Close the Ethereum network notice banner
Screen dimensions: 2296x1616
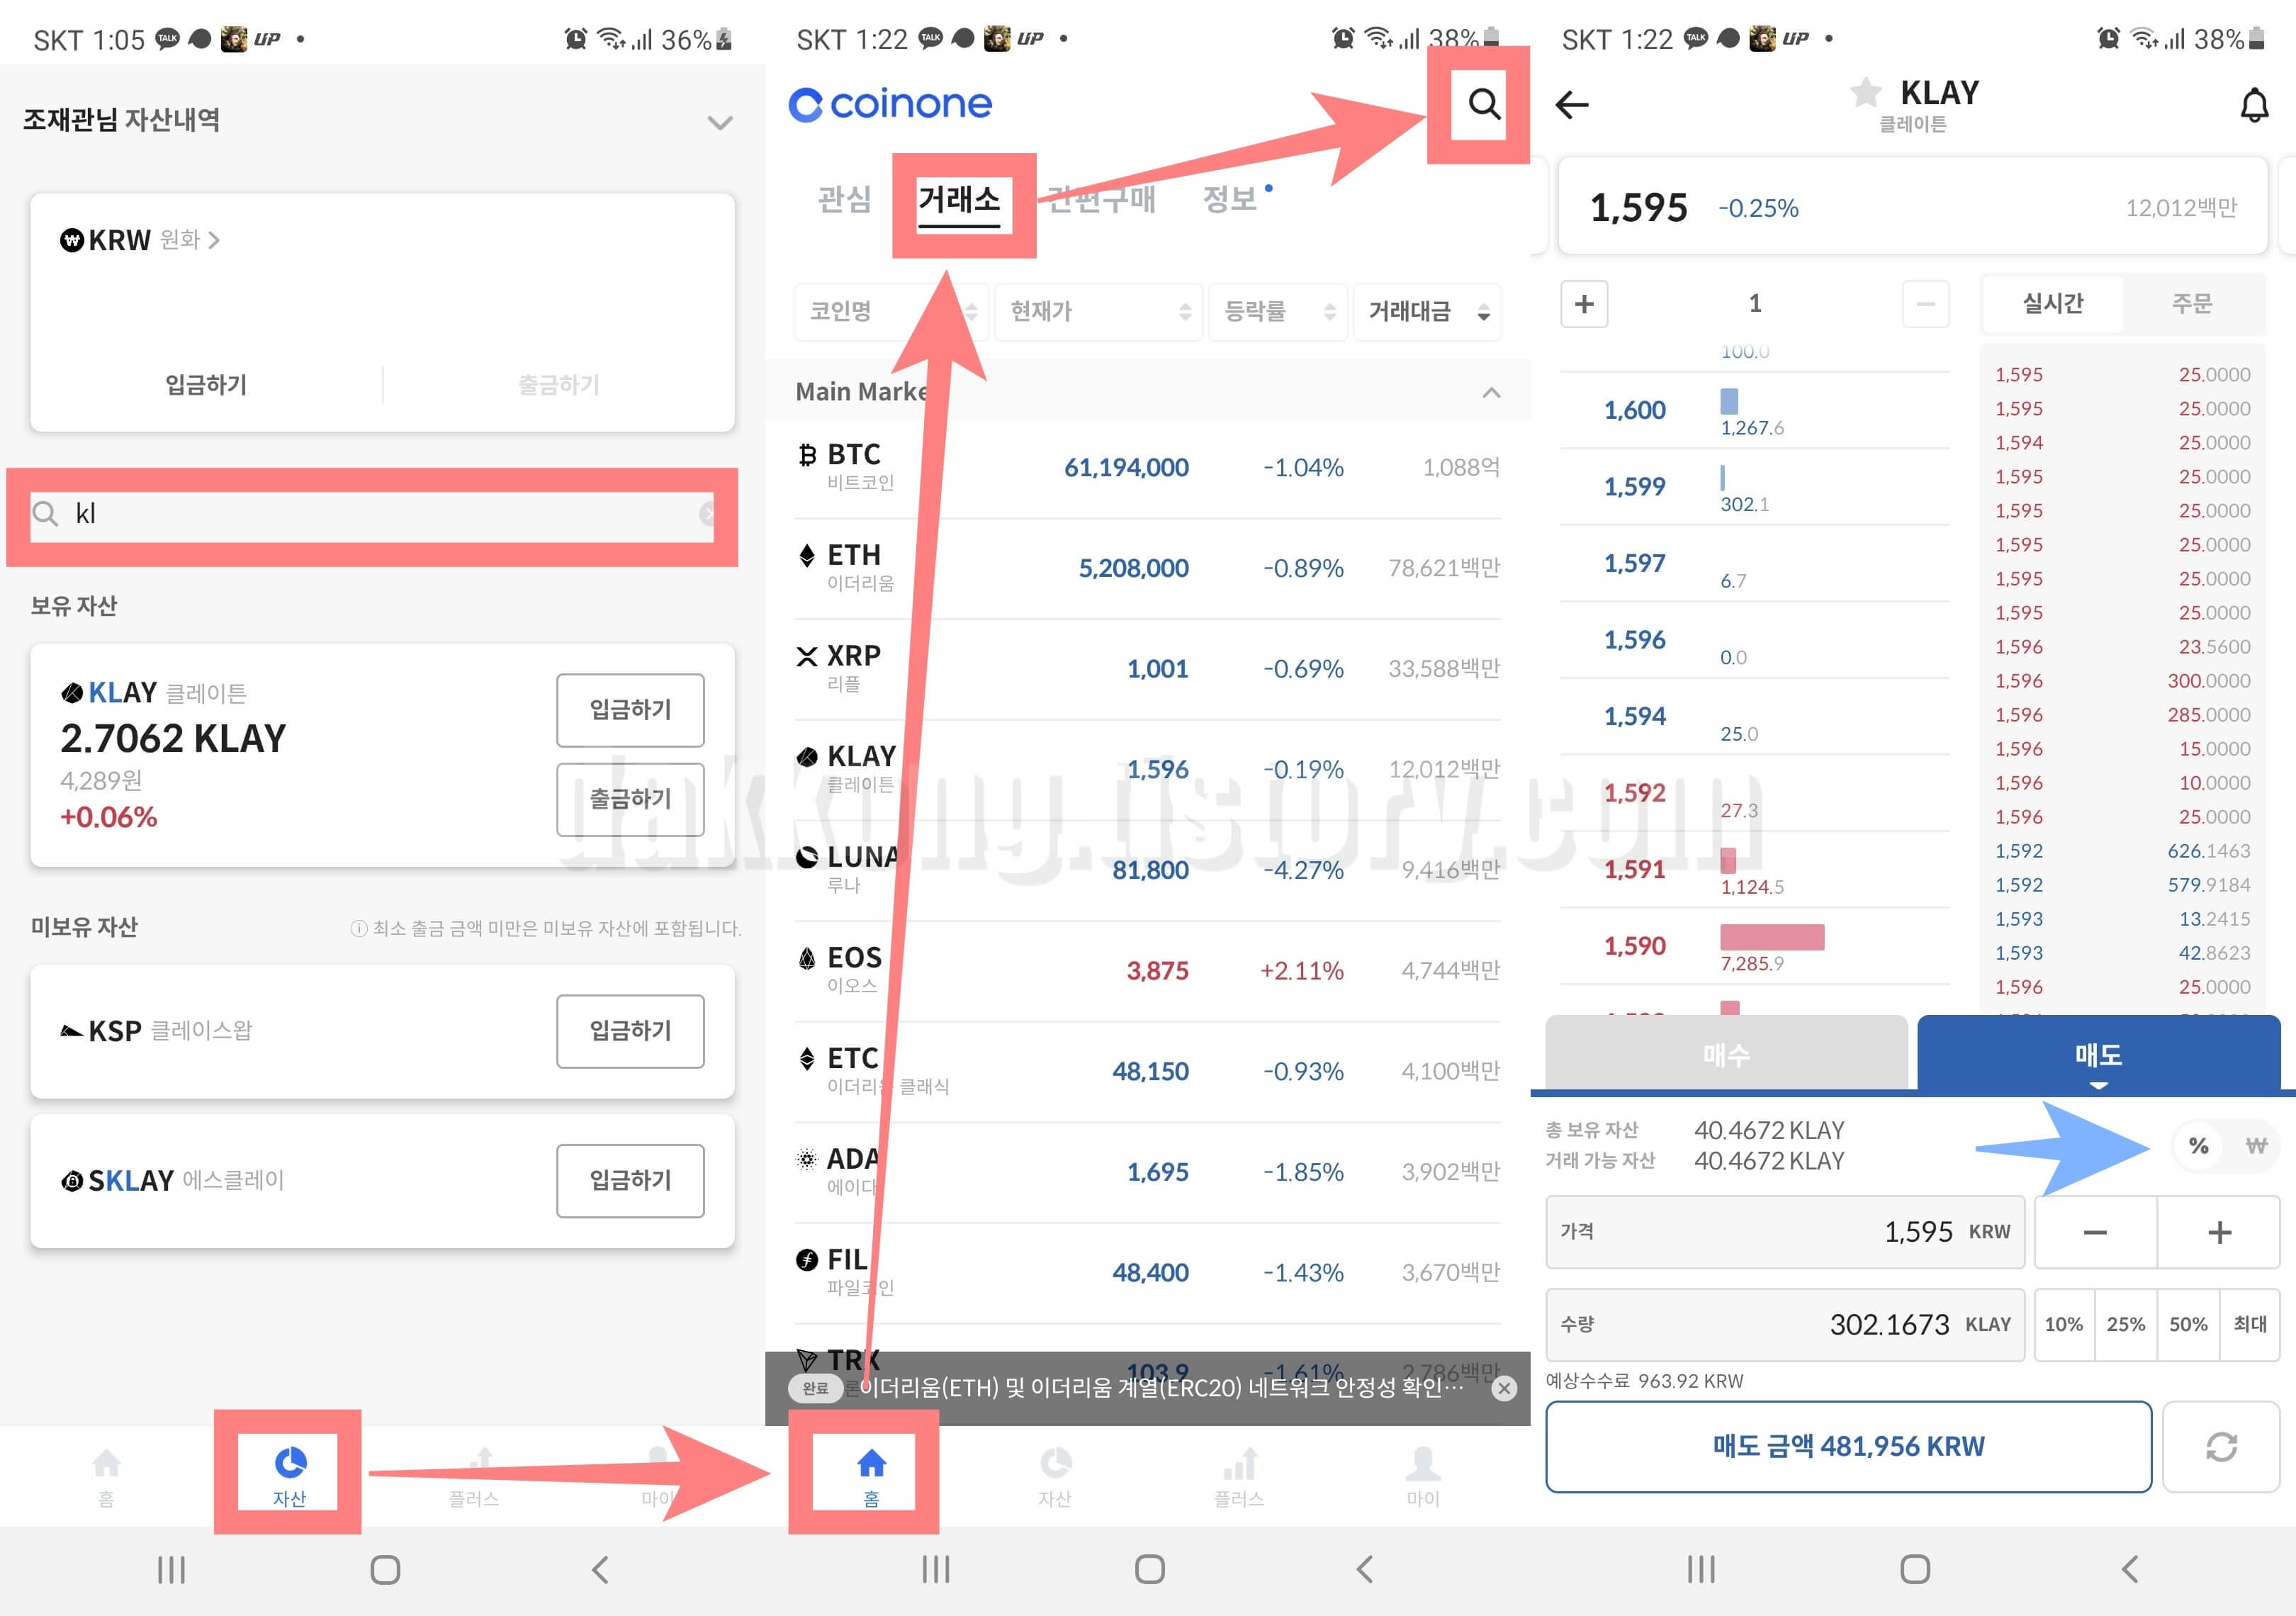click(1504, 1388)
